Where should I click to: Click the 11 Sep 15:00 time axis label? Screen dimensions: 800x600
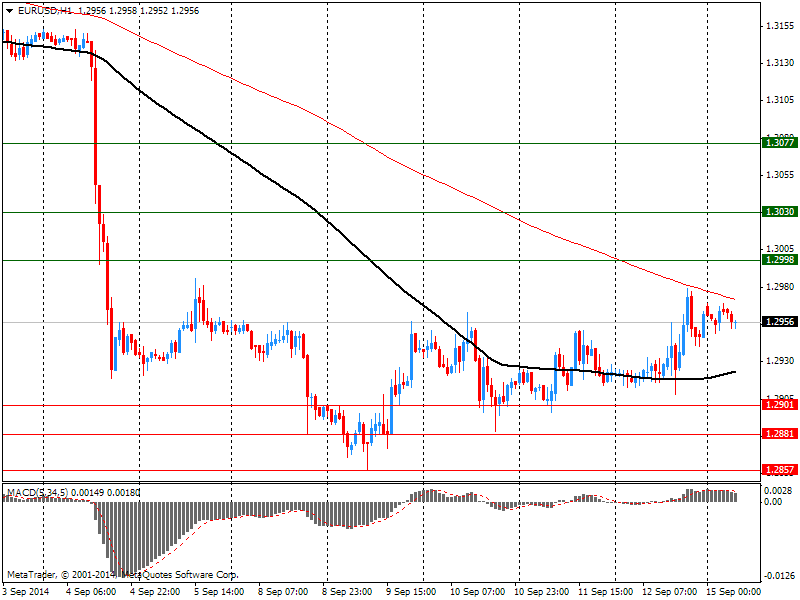coord(606,592)
